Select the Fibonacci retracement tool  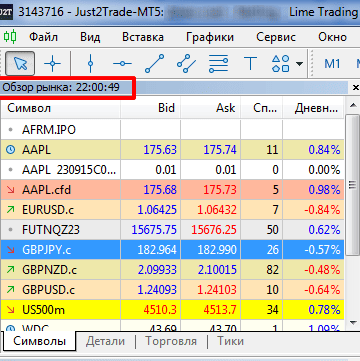[218, 63]
